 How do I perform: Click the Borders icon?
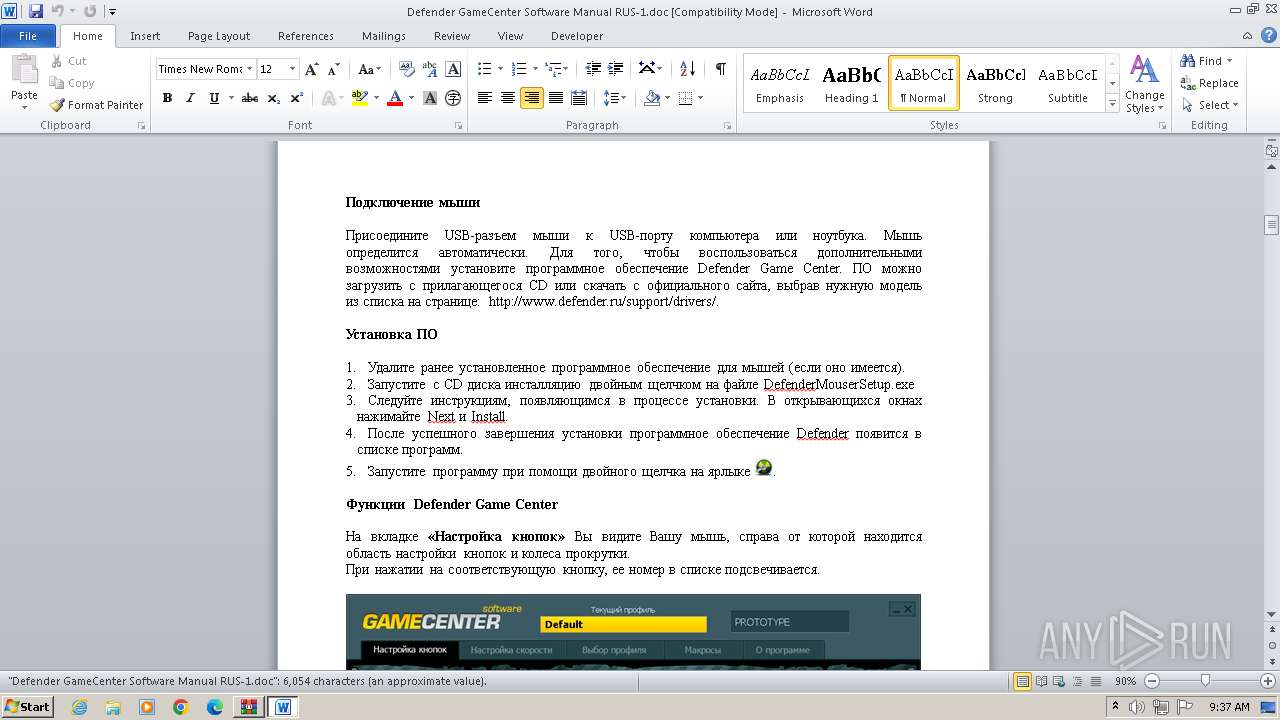pyautogui.click(x=685, y=98)
